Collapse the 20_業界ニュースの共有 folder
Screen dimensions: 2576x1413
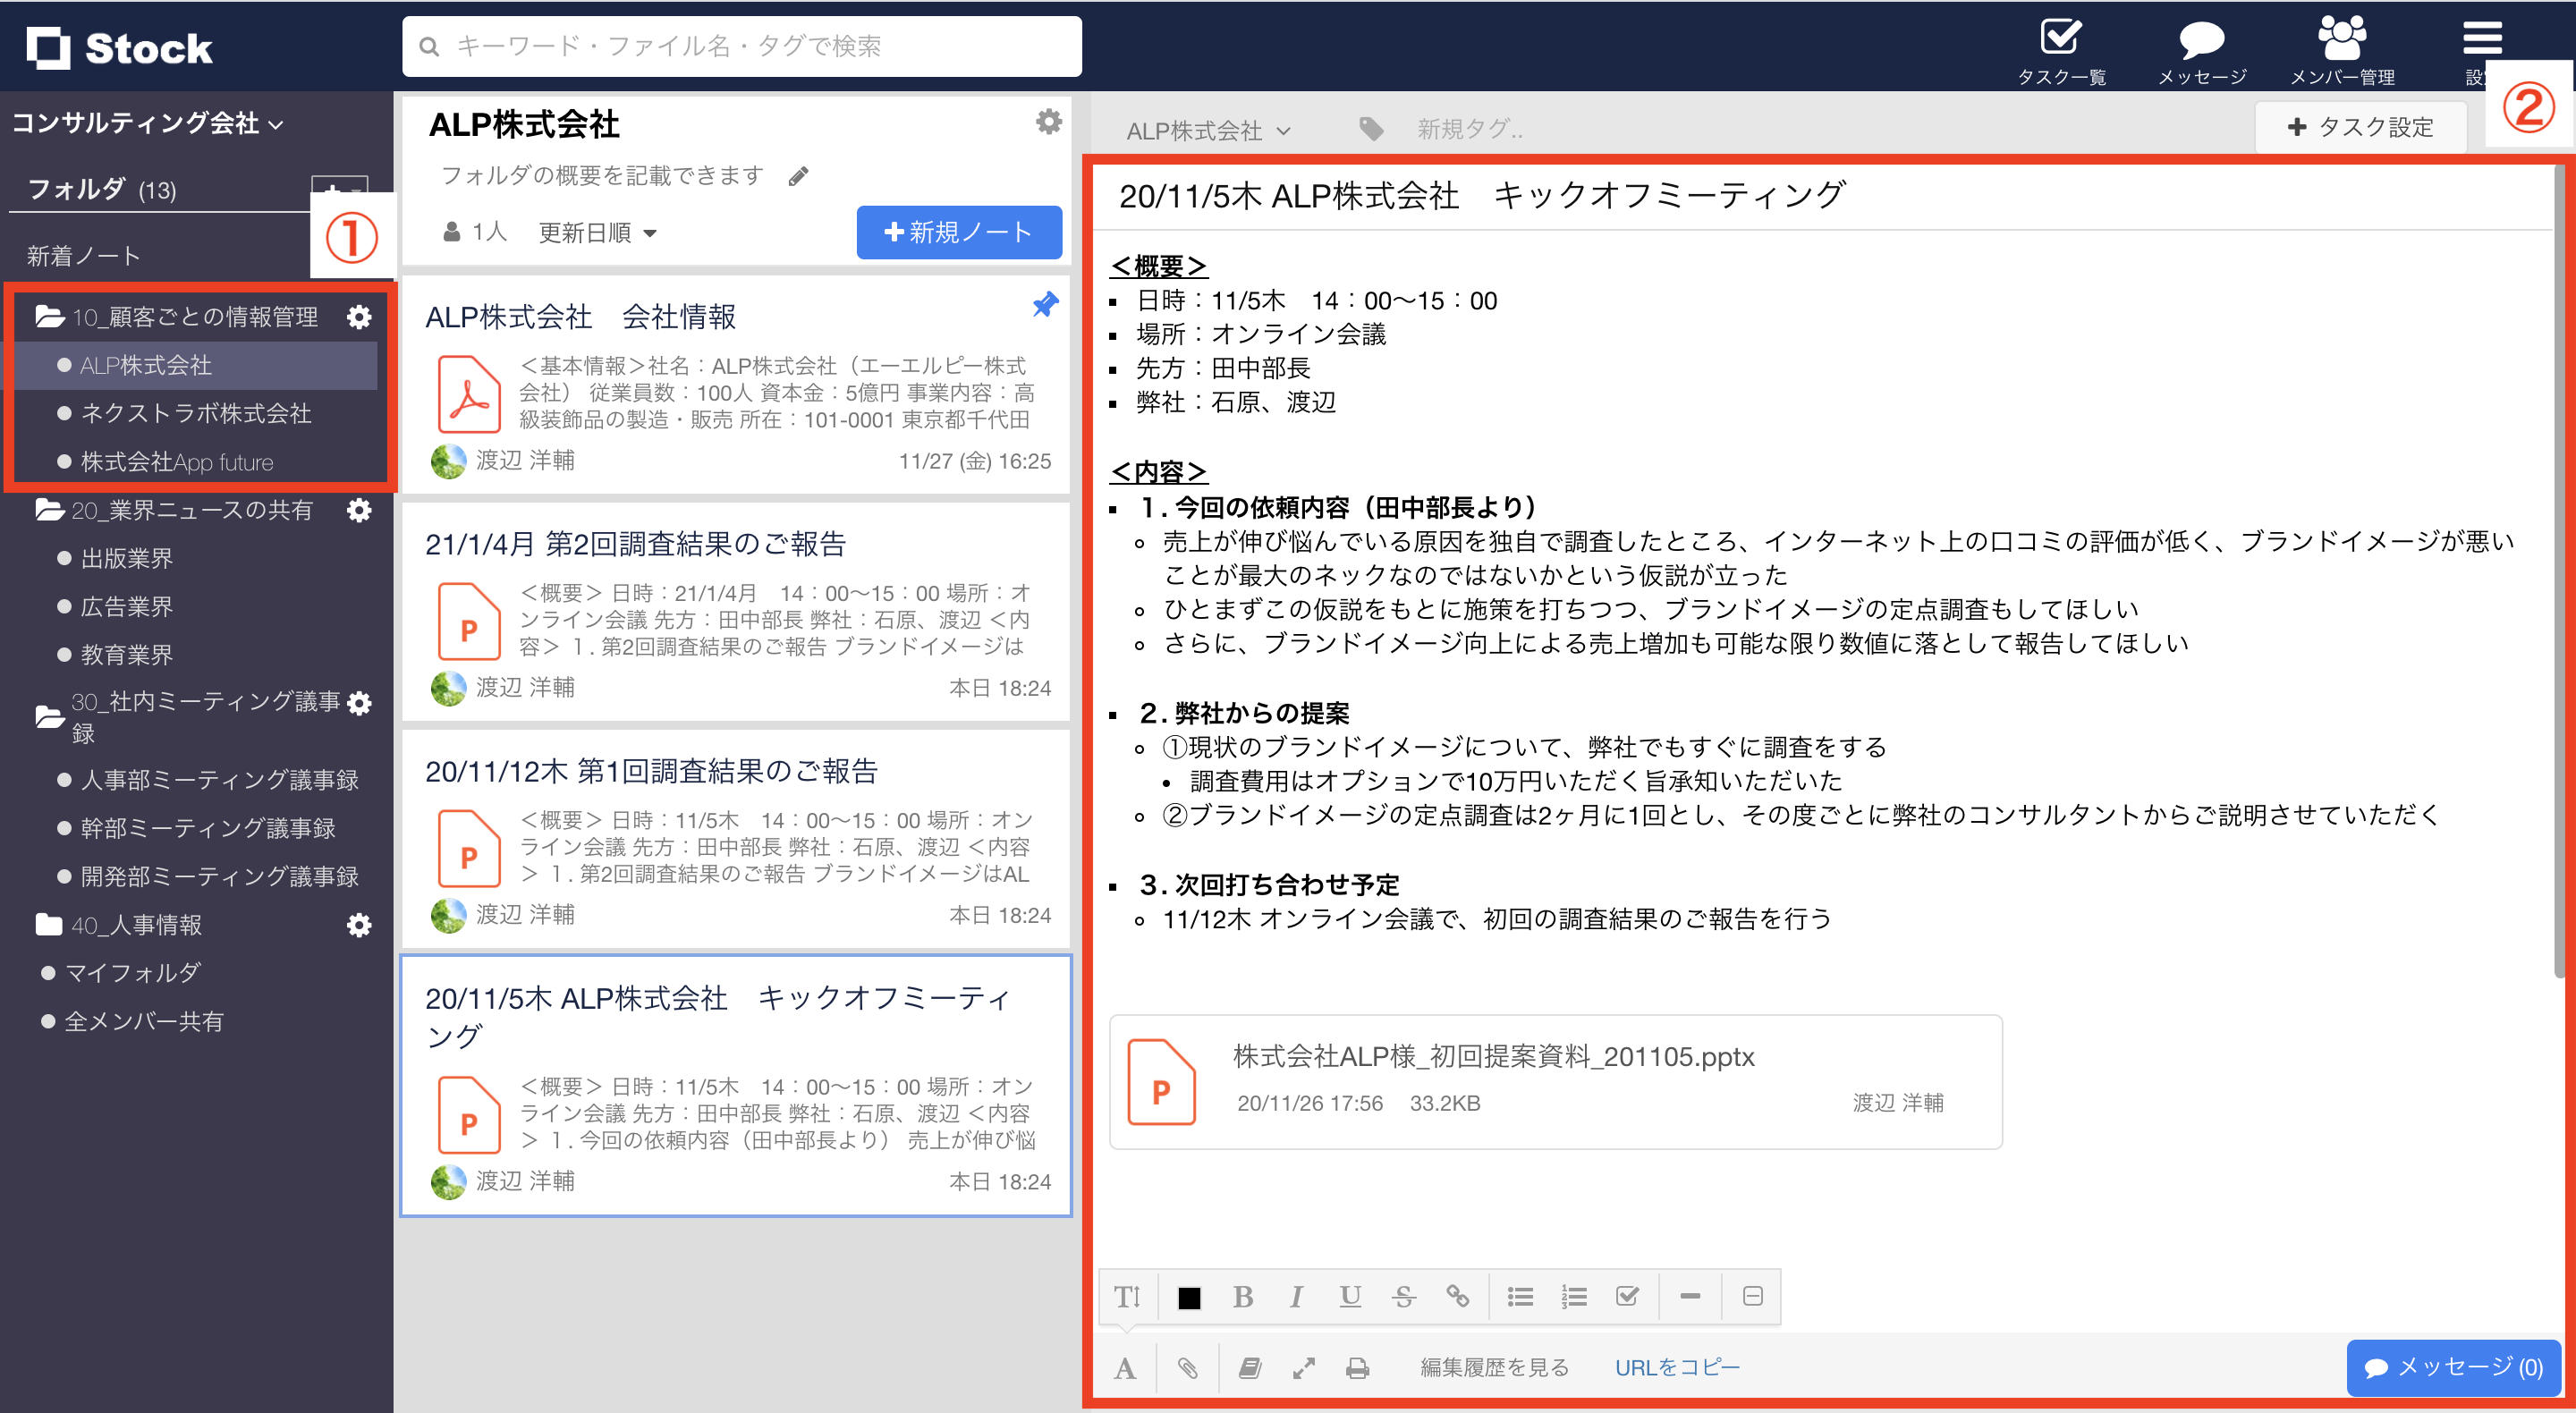coord(51,510)
